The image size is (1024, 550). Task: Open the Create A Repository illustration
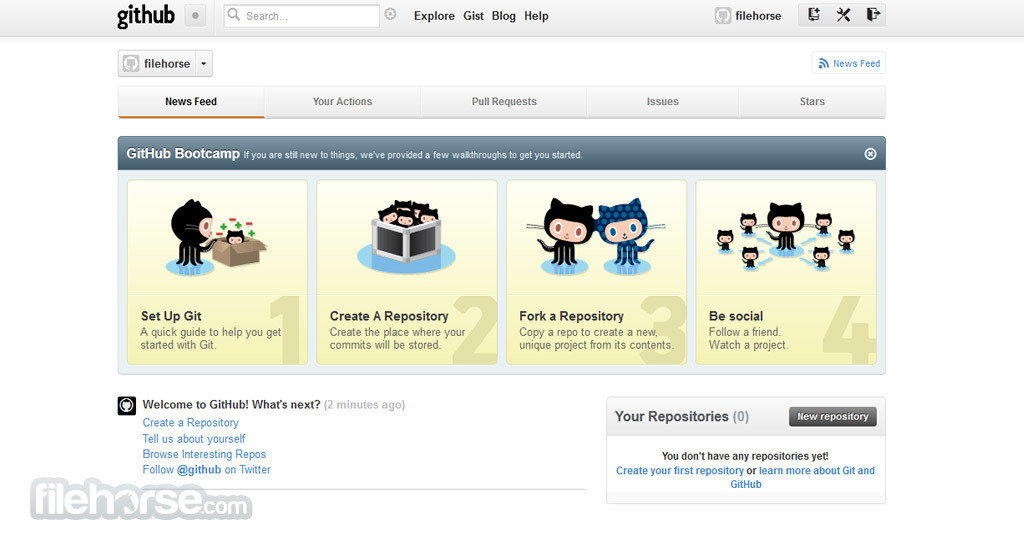[x=406, y=236]
